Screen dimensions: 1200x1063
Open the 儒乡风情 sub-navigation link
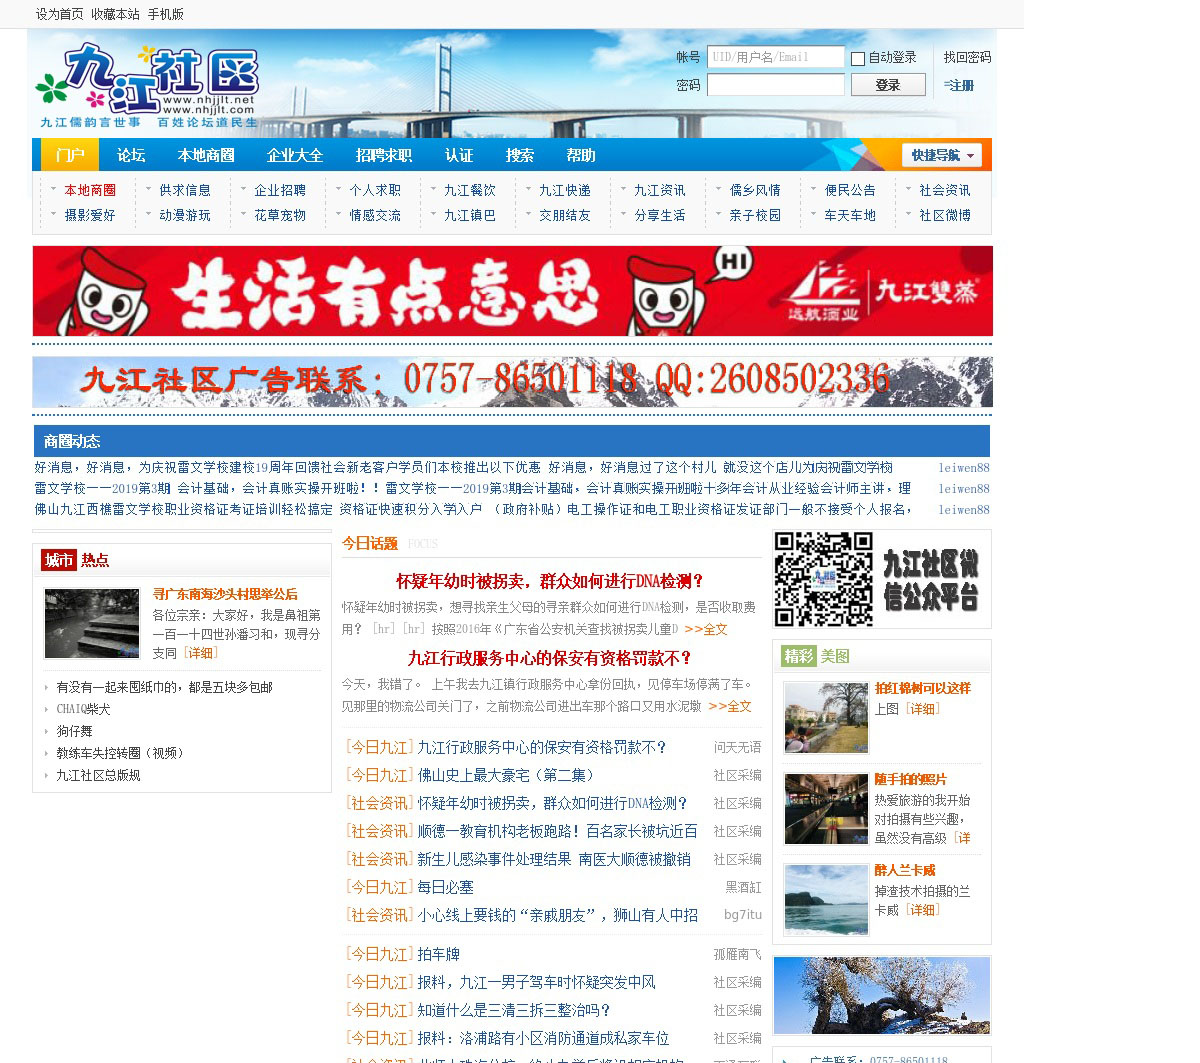[755, 190]
